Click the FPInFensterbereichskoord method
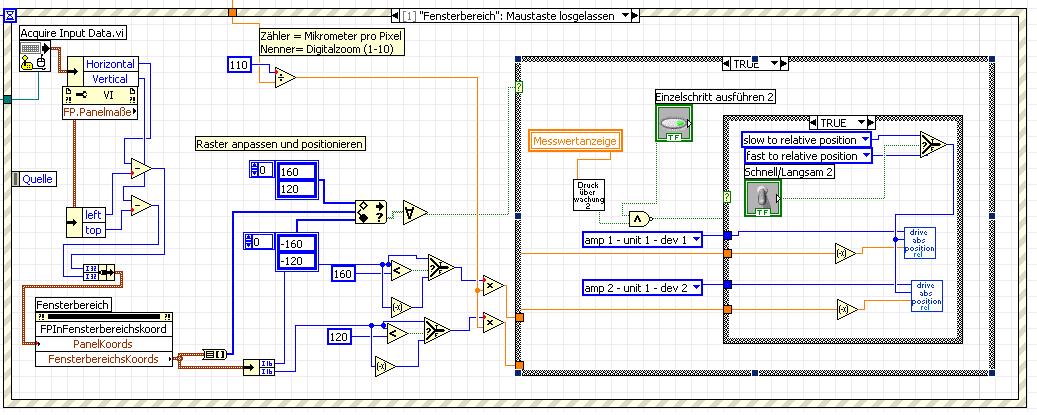The width and height of the screenshot is (1037, 415). (x=104, y=329)
